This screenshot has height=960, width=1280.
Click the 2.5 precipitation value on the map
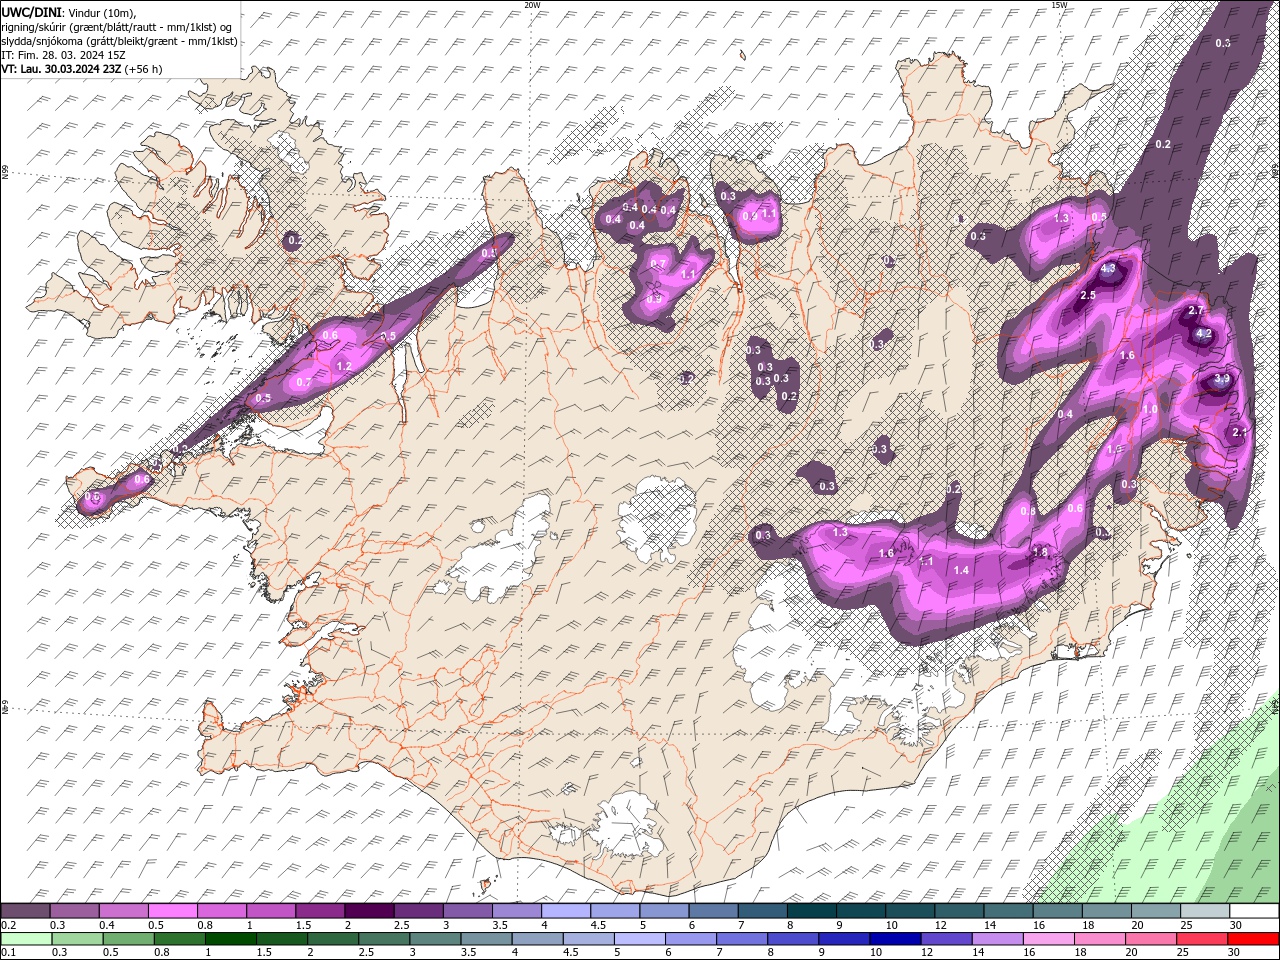1088,296
